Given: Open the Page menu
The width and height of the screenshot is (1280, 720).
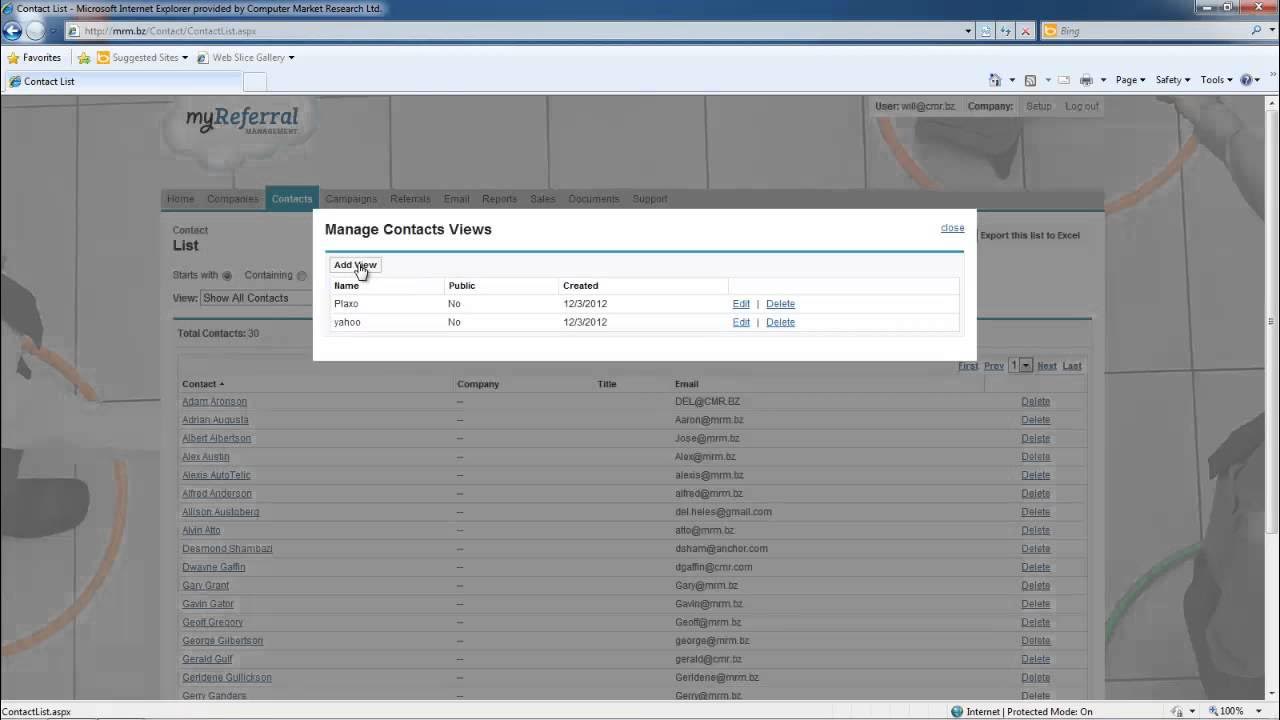Looking at the screenshot, I should [x=1130, y=80].
